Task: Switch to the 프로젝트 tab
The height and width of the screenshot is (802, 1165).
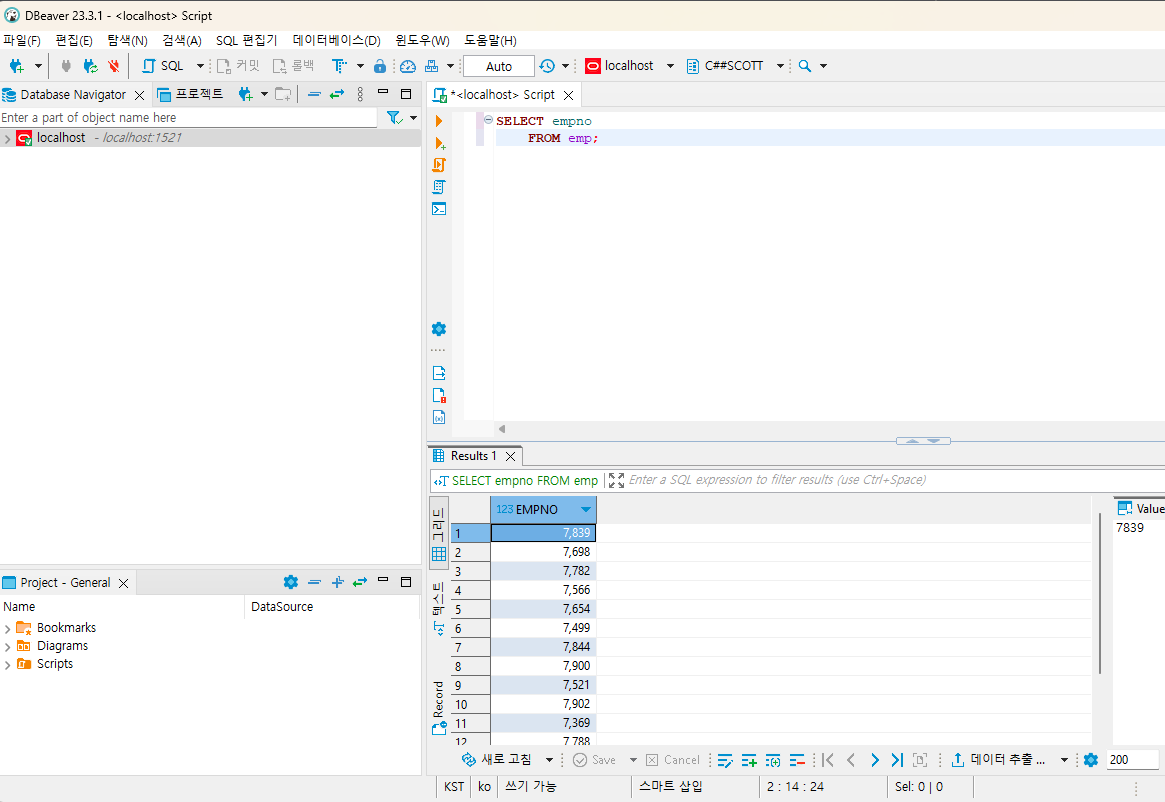Action: [190, 94]
